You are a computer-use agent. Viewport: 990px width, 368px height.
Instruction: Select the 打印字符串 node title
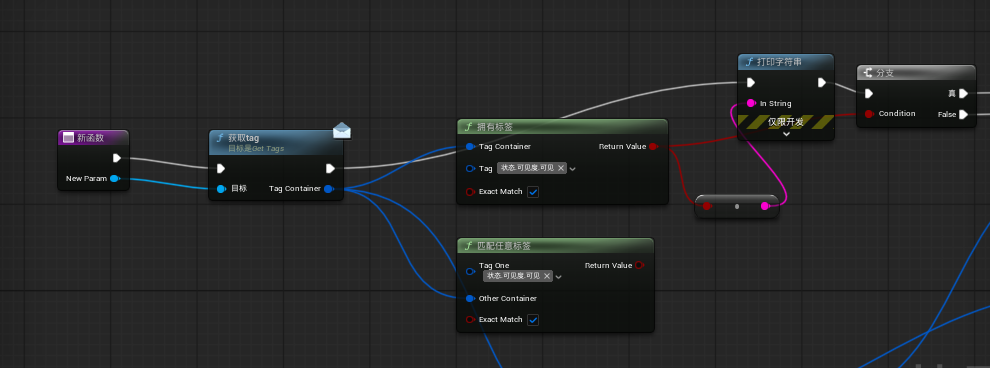[779, 62]
